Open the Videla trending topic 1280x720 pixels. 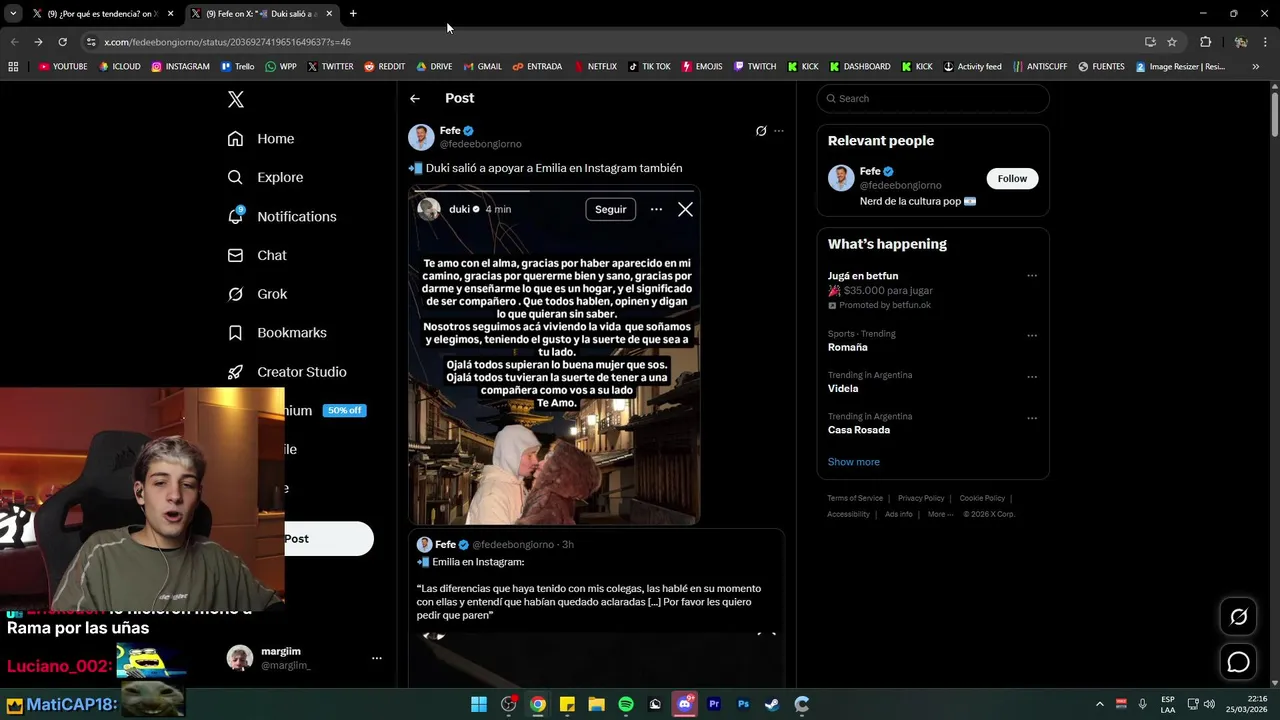[x=843, y=388]
